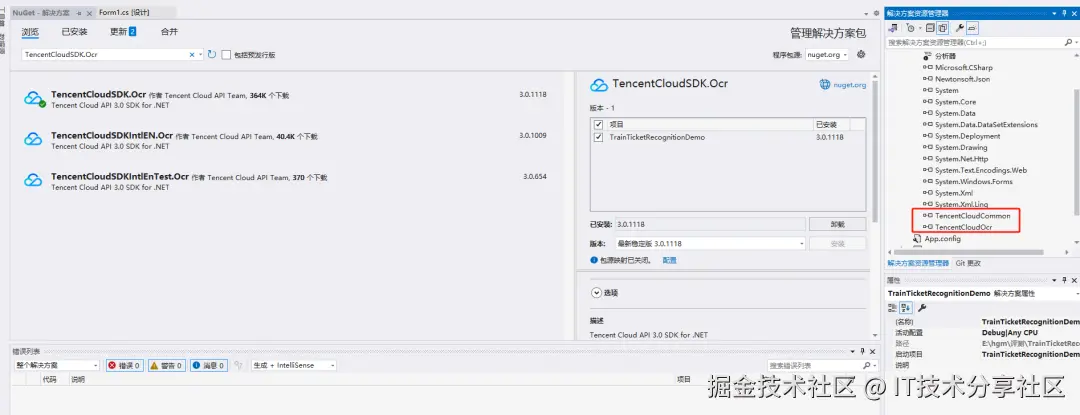Viewport: 1080px width, 415px height.
Task: Switch to the Git Changes tab
Action: (968, 263)
